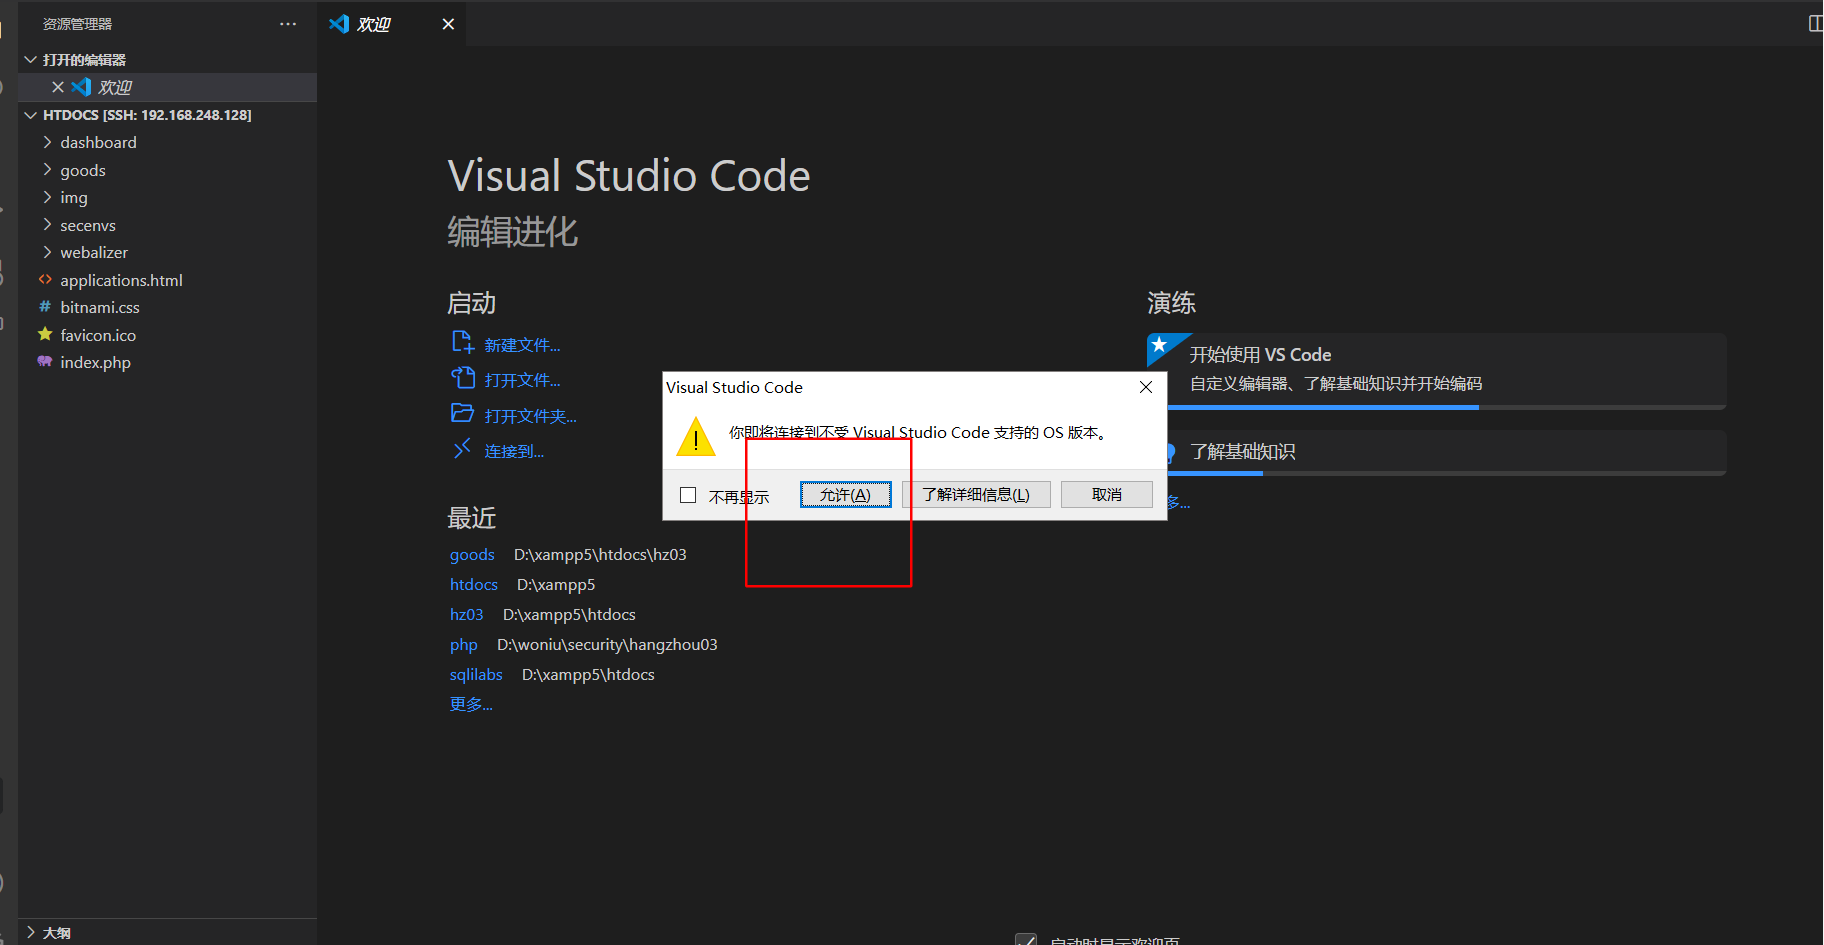Image resolution: width=1824 pixels, height=945 pixels.
Task: Close the 欢迎 editor tab
Action: (x=448, y=24)
